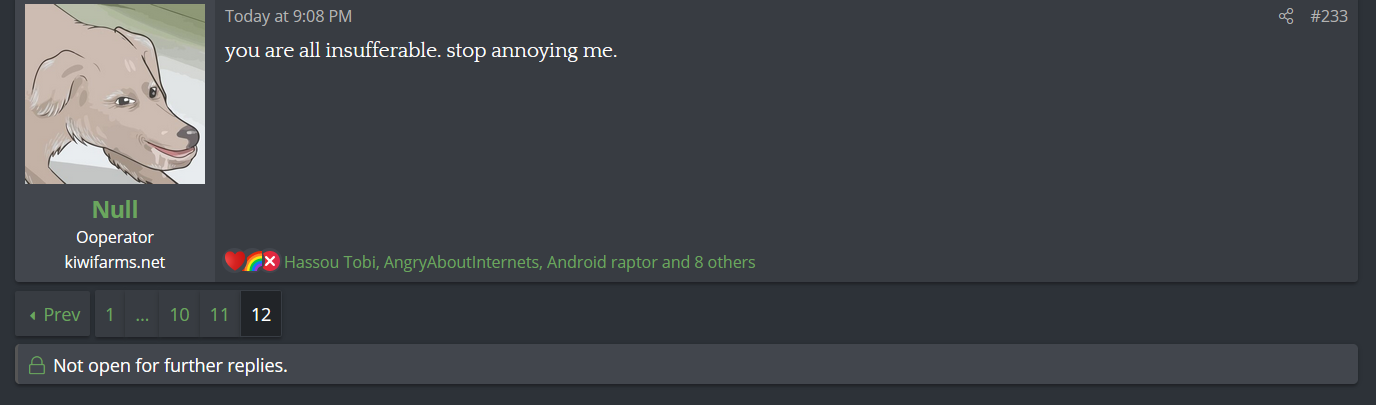Click the padlock icon in the locked notice
Screen dimensions: 1376x405
(x=37, y=366)
